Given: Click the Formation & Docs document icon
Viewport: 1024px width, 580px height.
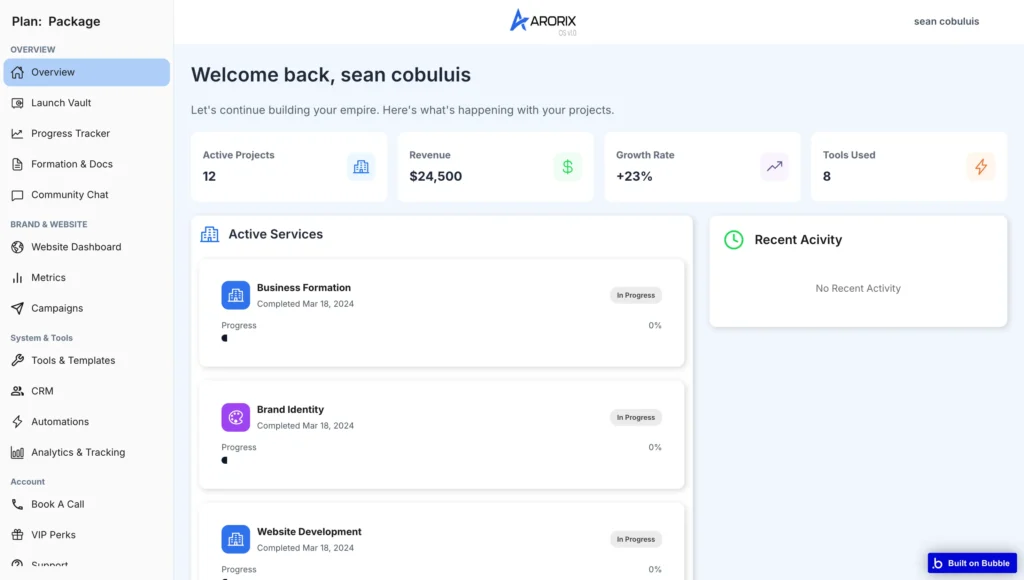Looking at the screenshot, I should click(18, 165).
